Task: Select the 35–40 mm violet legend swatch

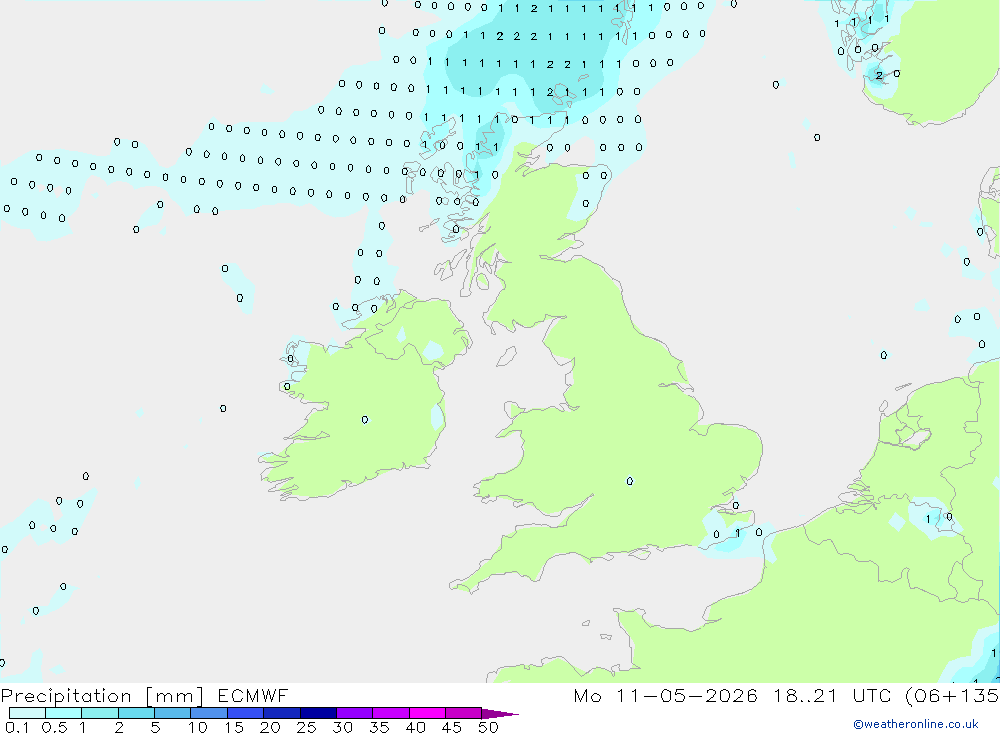Action: click(x=391, y=713)
